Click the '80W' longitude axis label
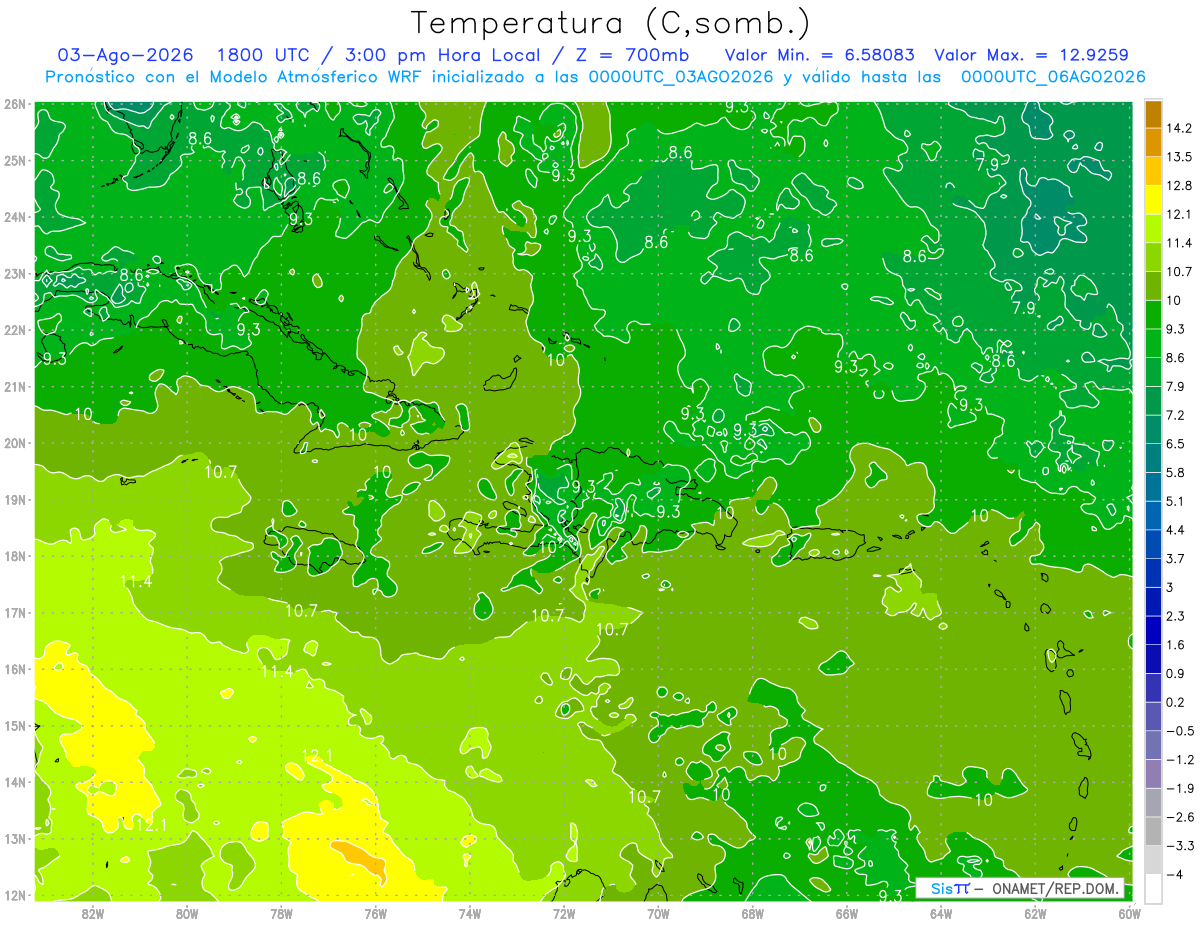The height and width of the screenshot is (927, 1200). click(x=187, y=913)
